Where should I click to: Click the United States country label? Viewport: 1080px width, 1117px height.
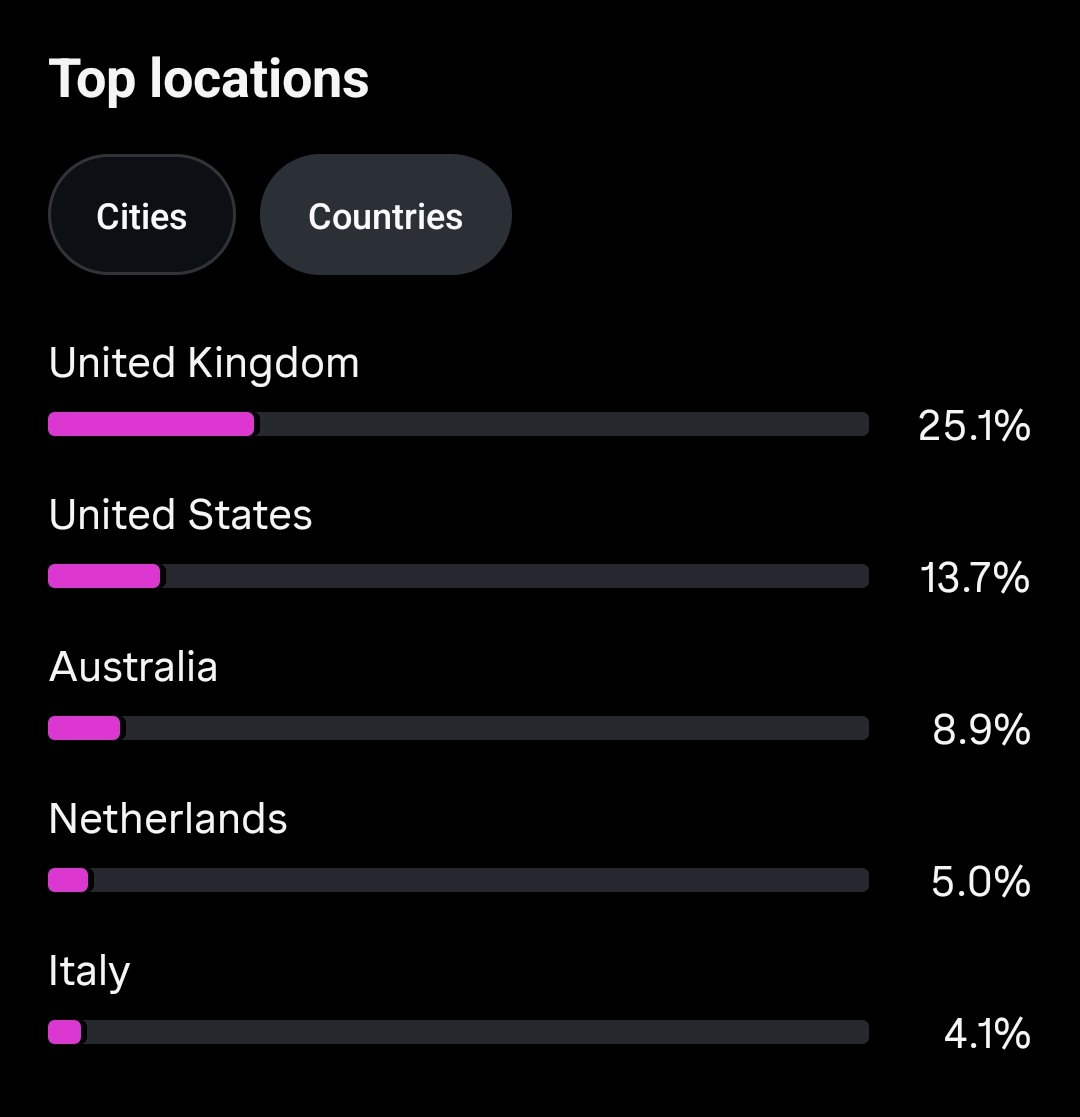[181, 515]
